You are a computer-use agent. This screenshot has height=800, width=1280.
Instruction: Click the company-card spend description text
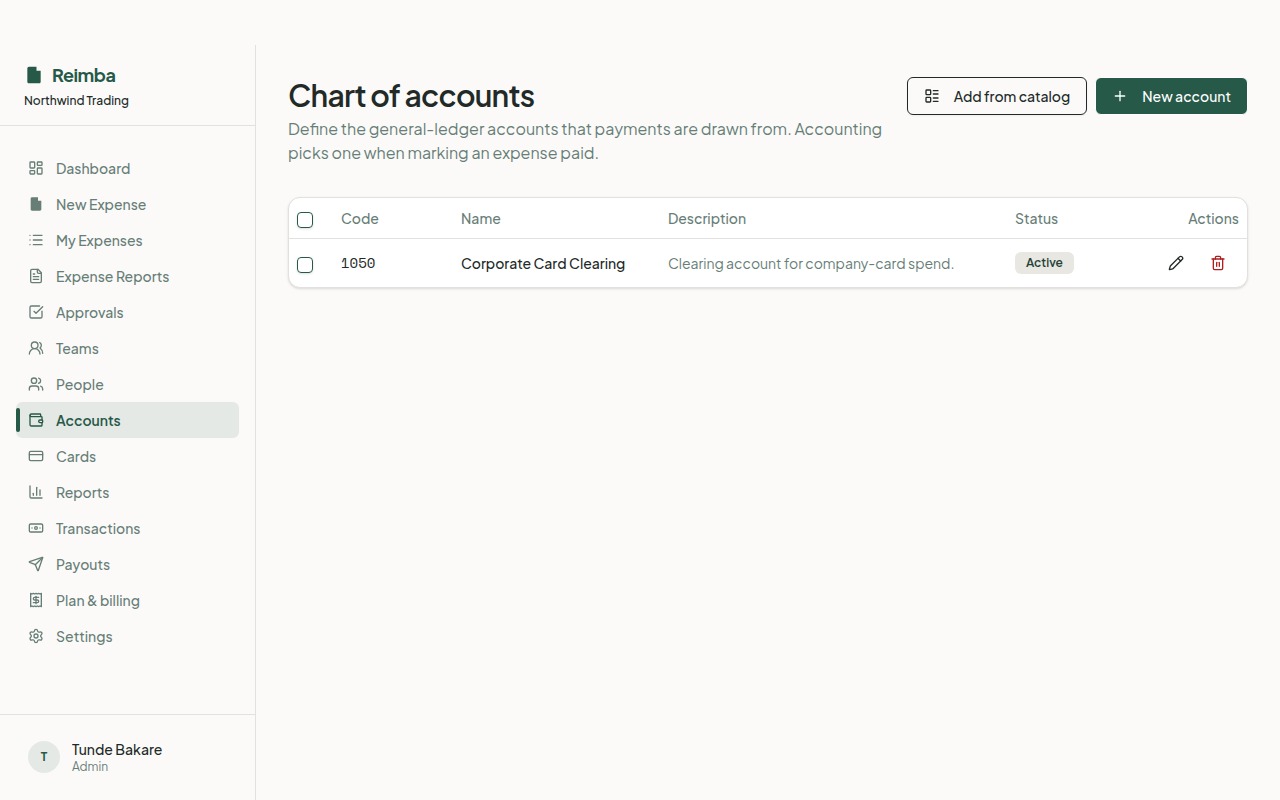(811, 263)
